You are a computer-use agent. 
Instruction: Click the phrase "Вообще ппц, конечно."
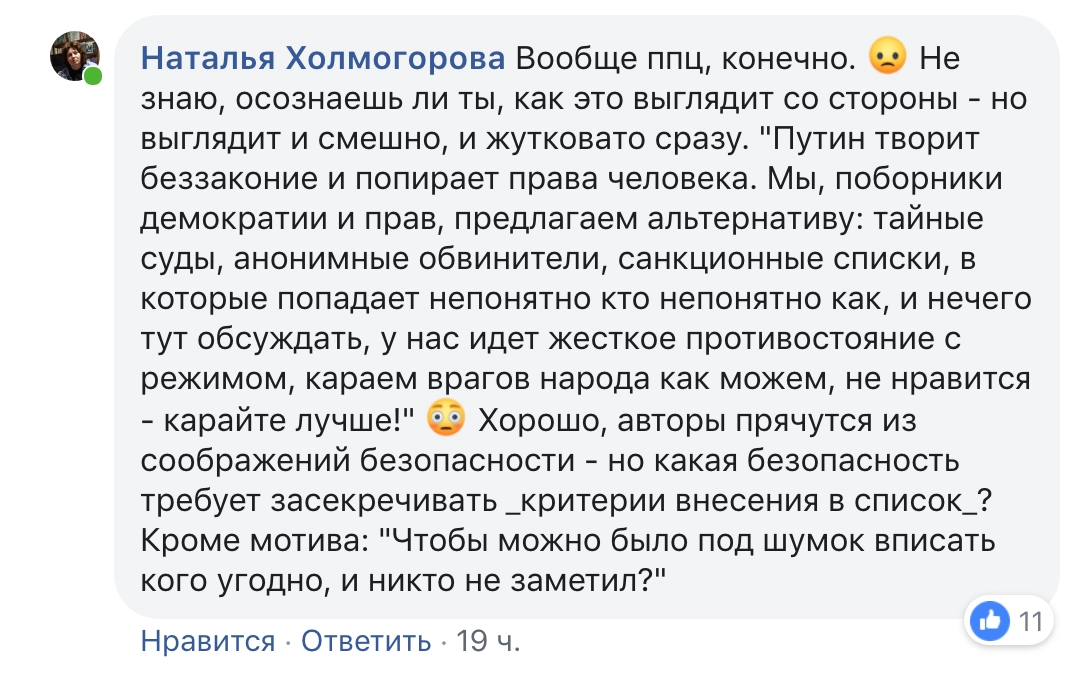click(685, 59)
